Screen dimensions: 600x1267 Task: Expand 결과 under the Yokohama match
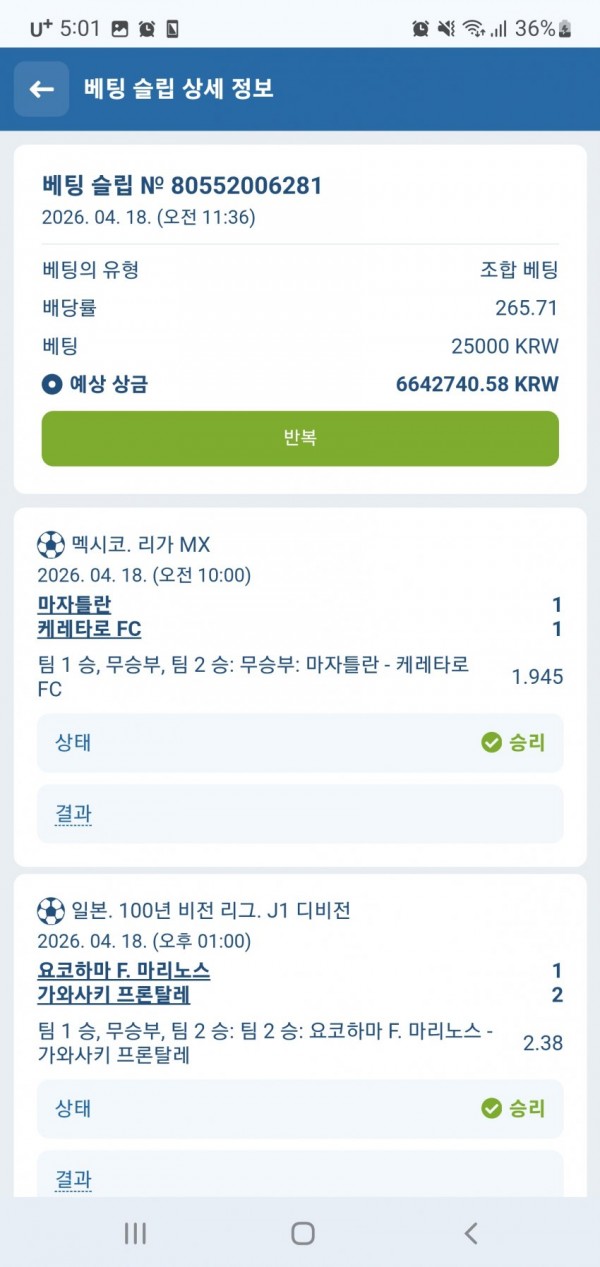click(x=73, y=1179)
